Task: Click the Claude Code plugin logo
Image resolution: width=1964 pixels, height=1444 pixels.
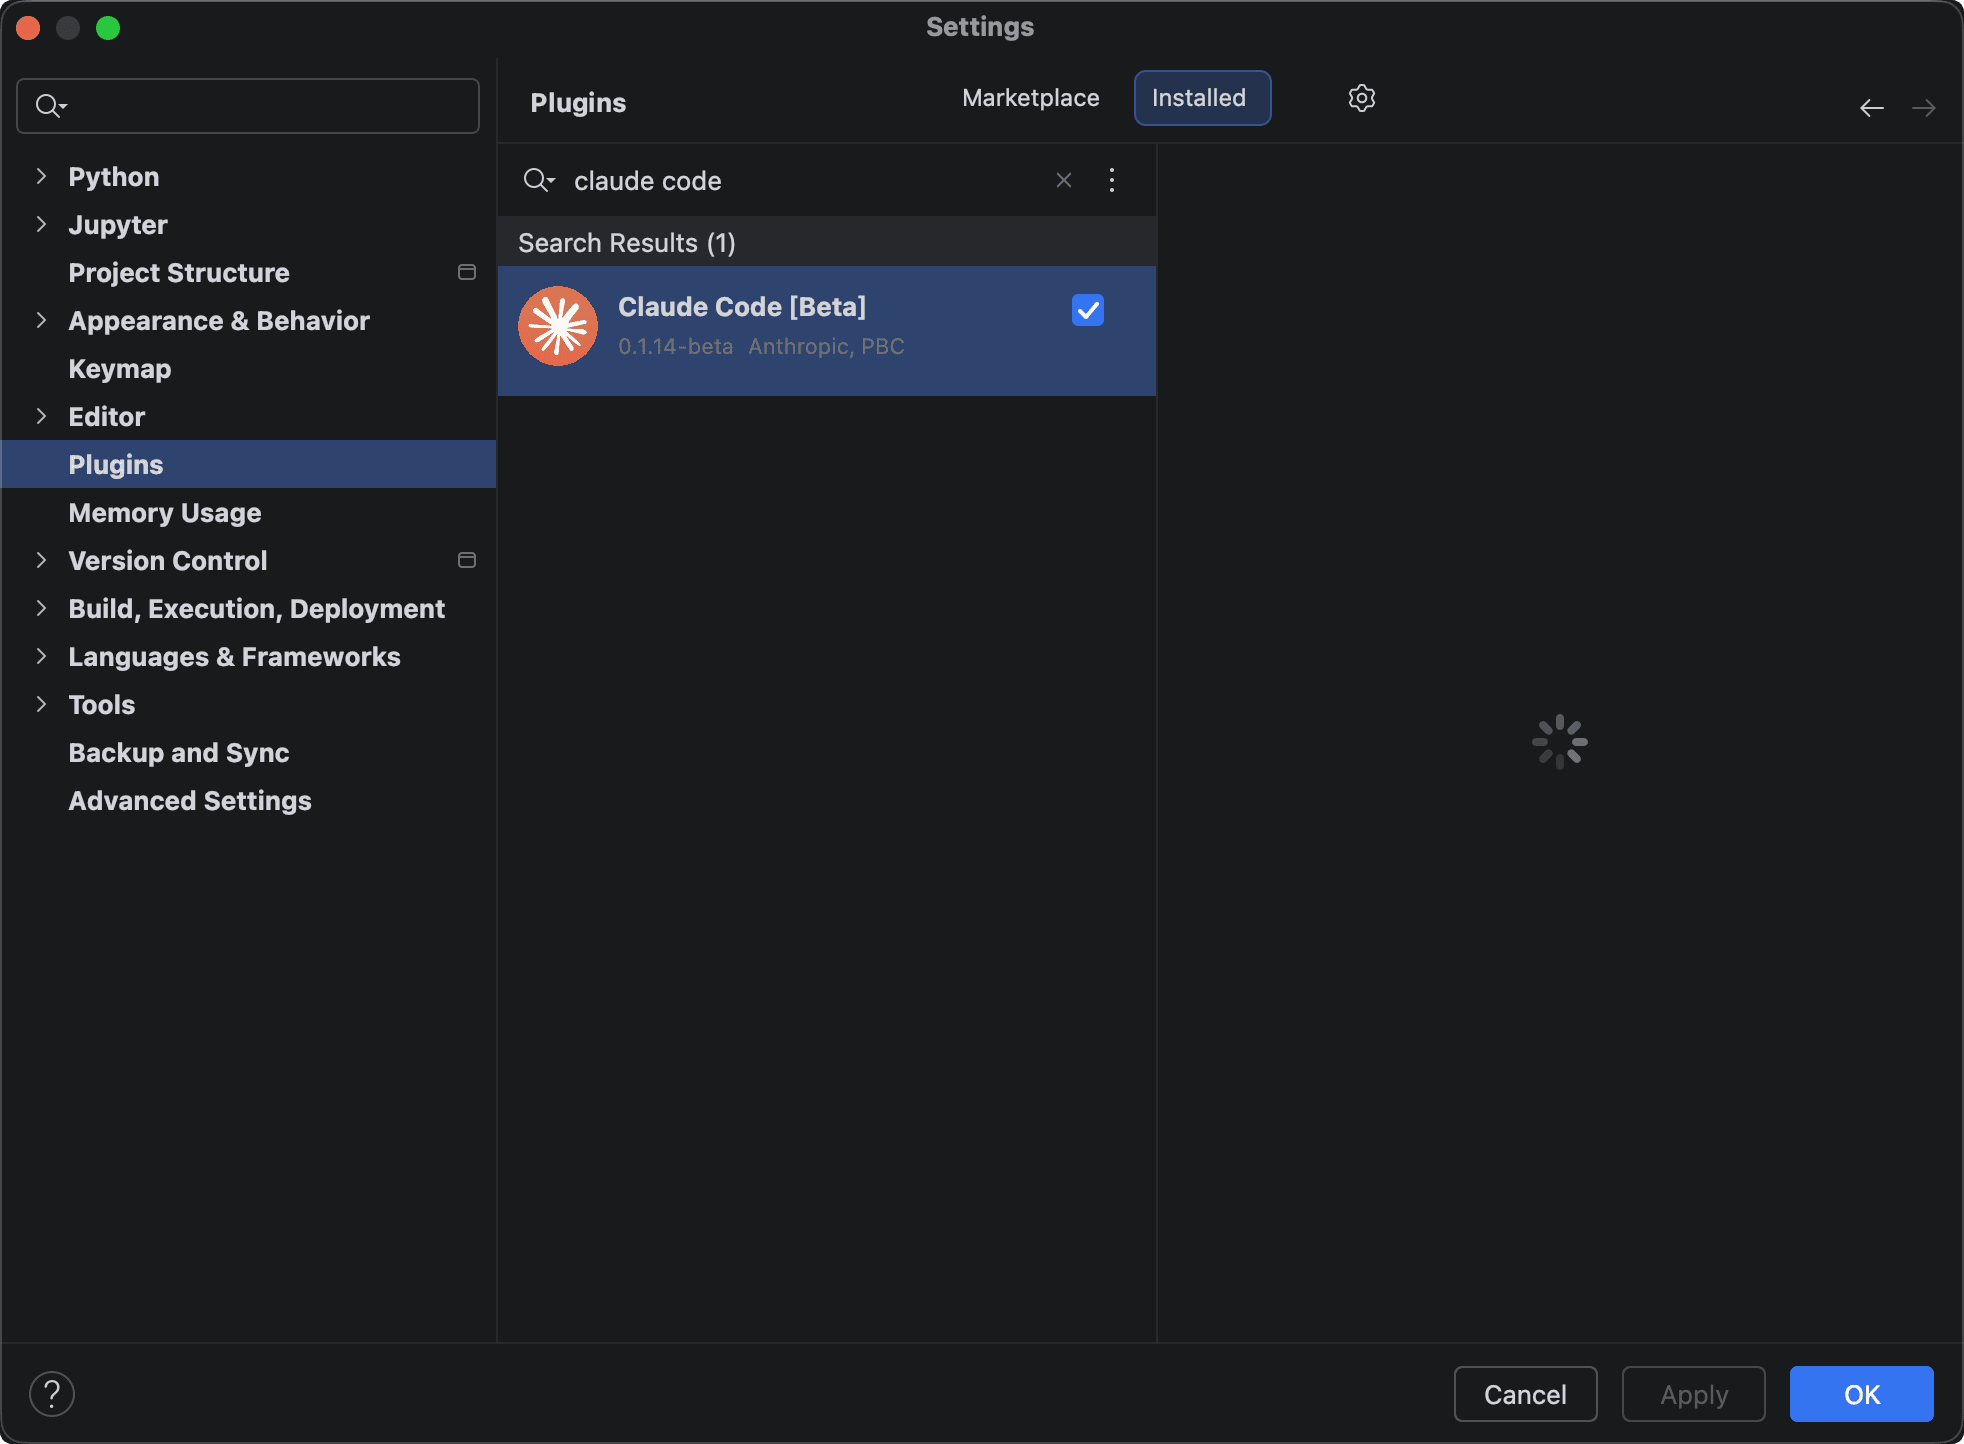Action: (x=558, y=326)
